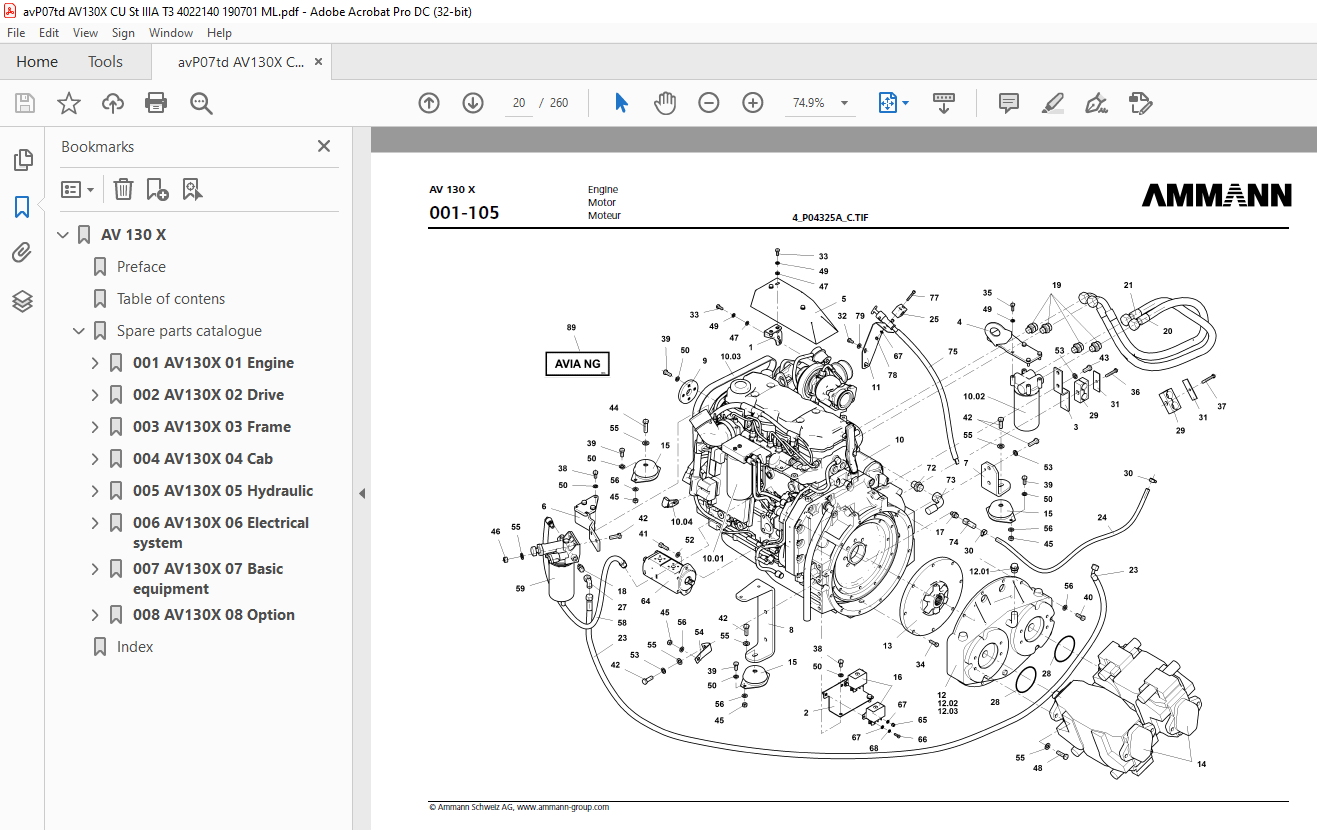
Task: Select the highlight text pen tool
Action: click(1053, 103)
